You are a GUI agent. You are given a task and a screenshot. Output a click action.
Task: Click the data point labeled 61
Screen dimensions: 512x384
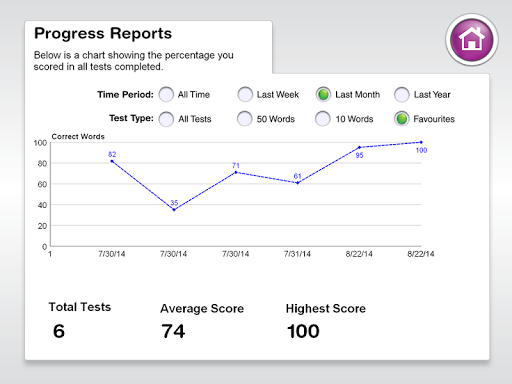coord(297,183)
